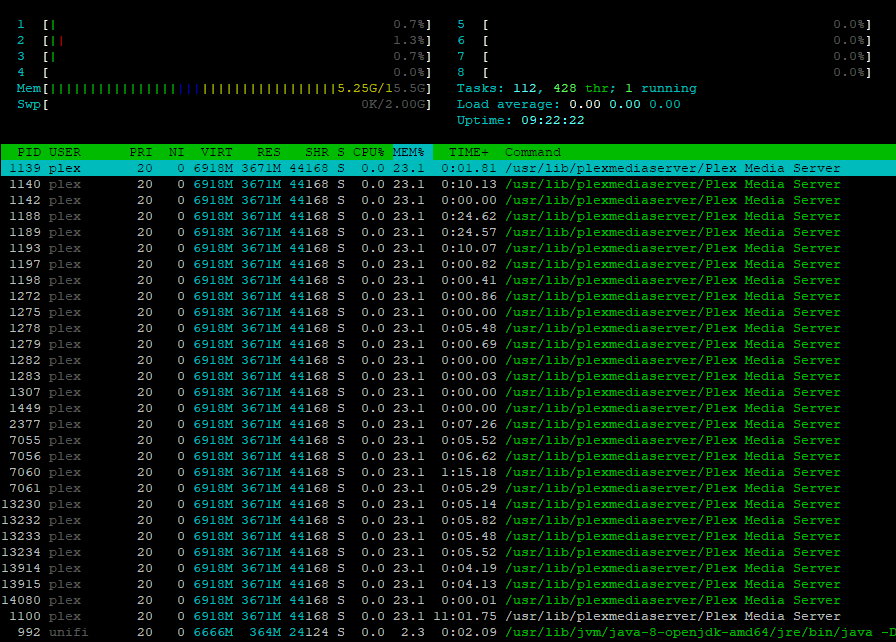The height and width of the screenshot is (642, 896).
Task: Select process row with PID 13914
Action: (448, 568)
